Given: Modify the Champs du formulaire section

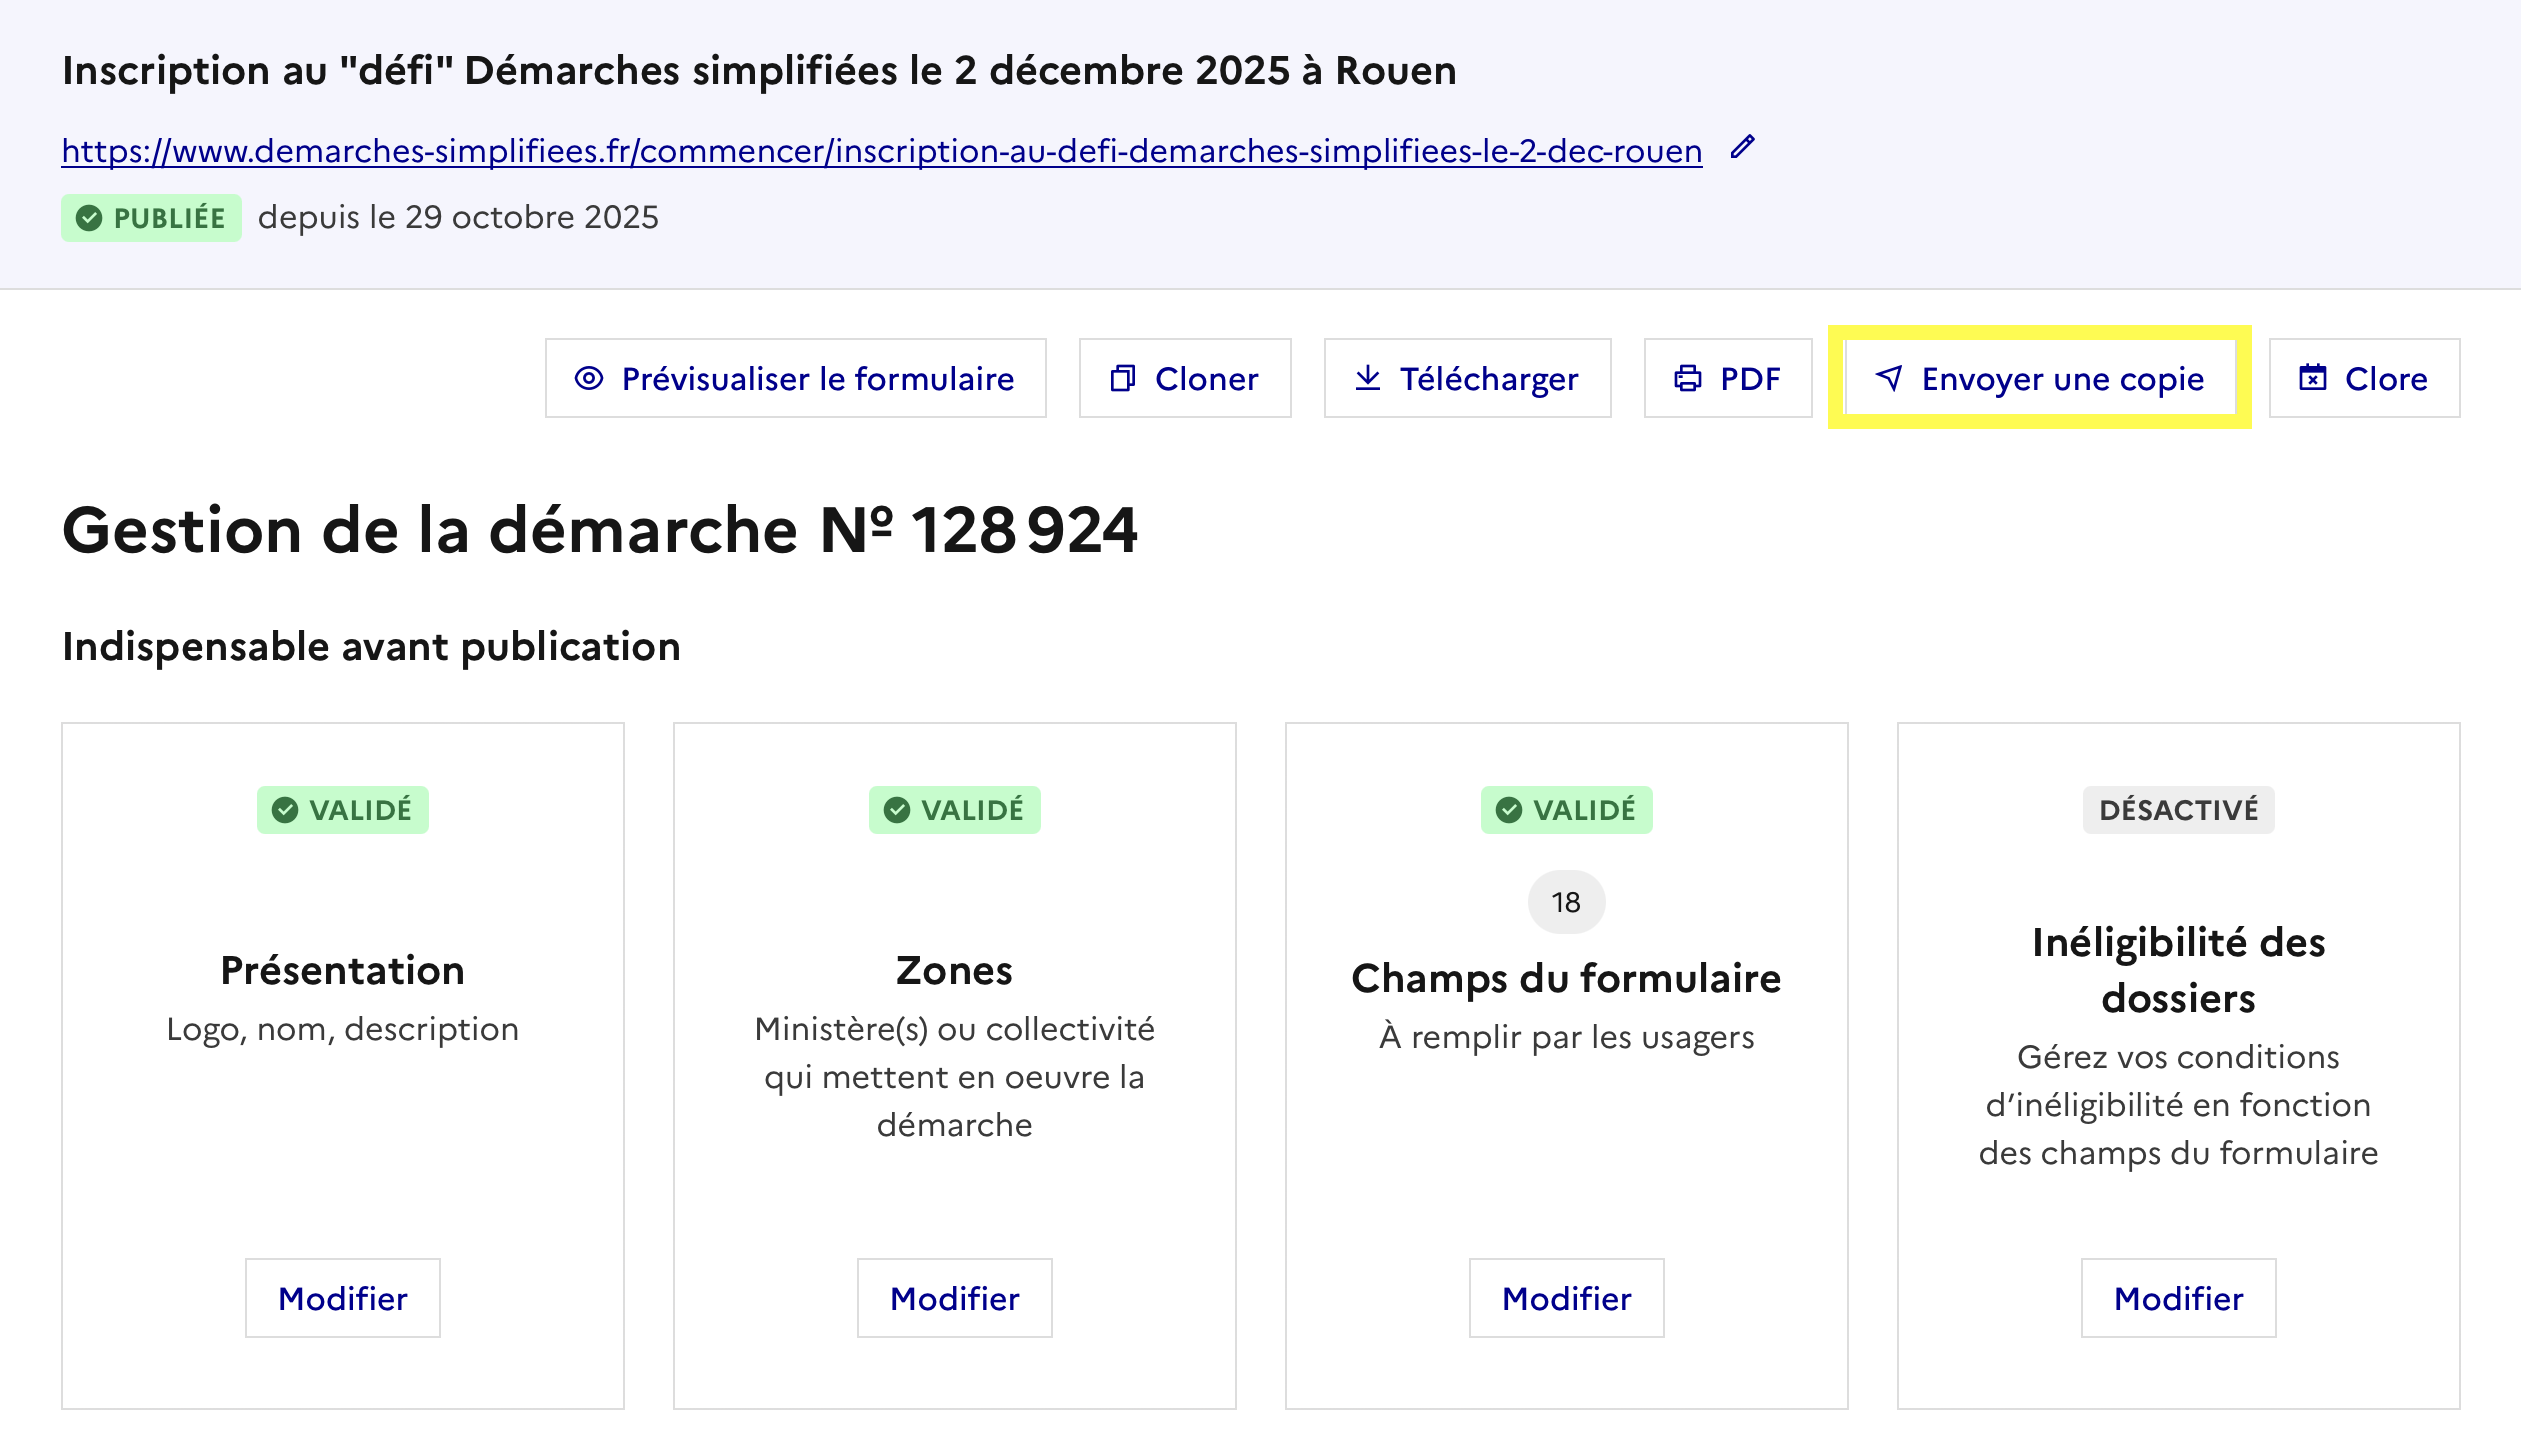Looking at the screenshot, I should (x=1566, y=1298).
